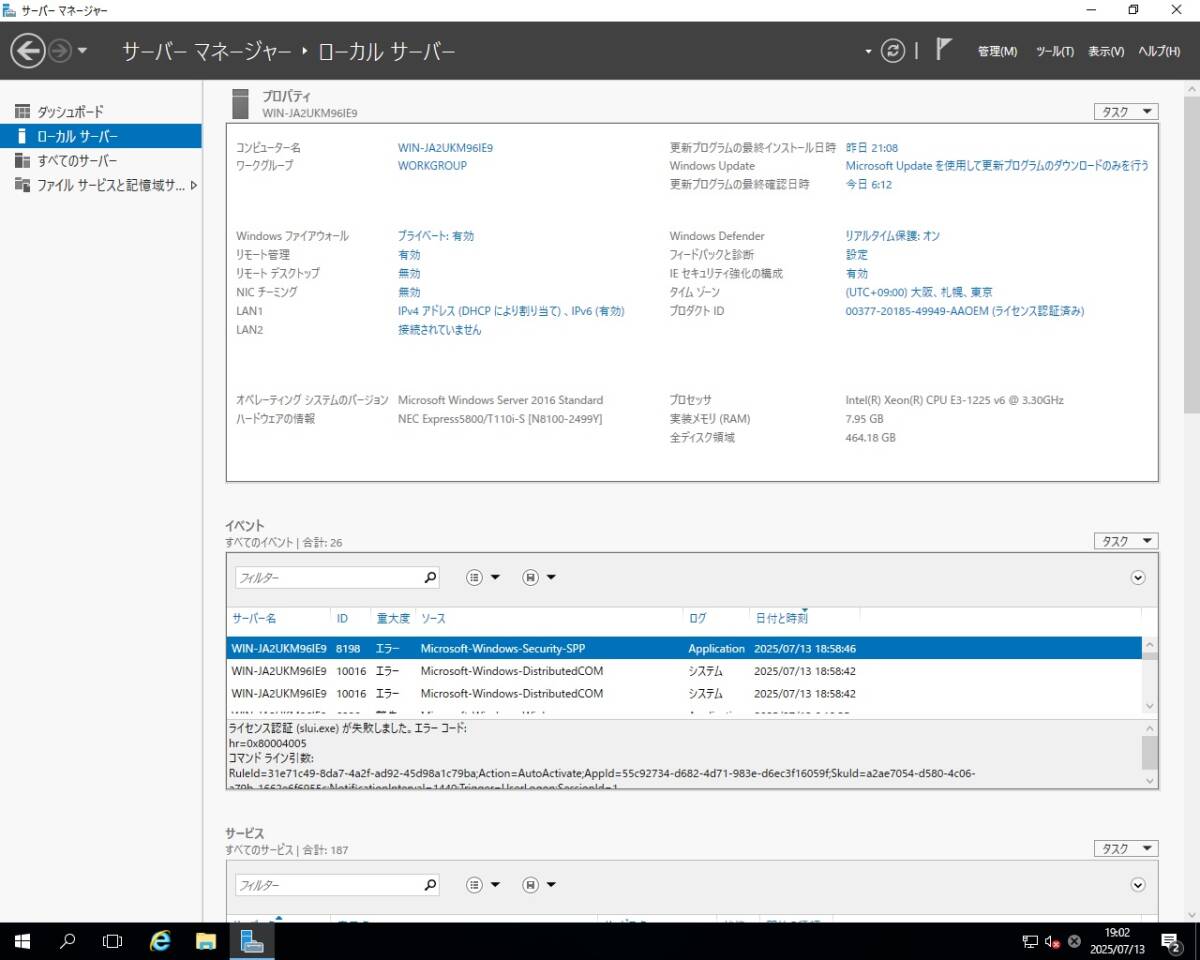Click the events filter search magnifier icon
The width and height of the screenshot is (1200, 960).
pos(430,577)
